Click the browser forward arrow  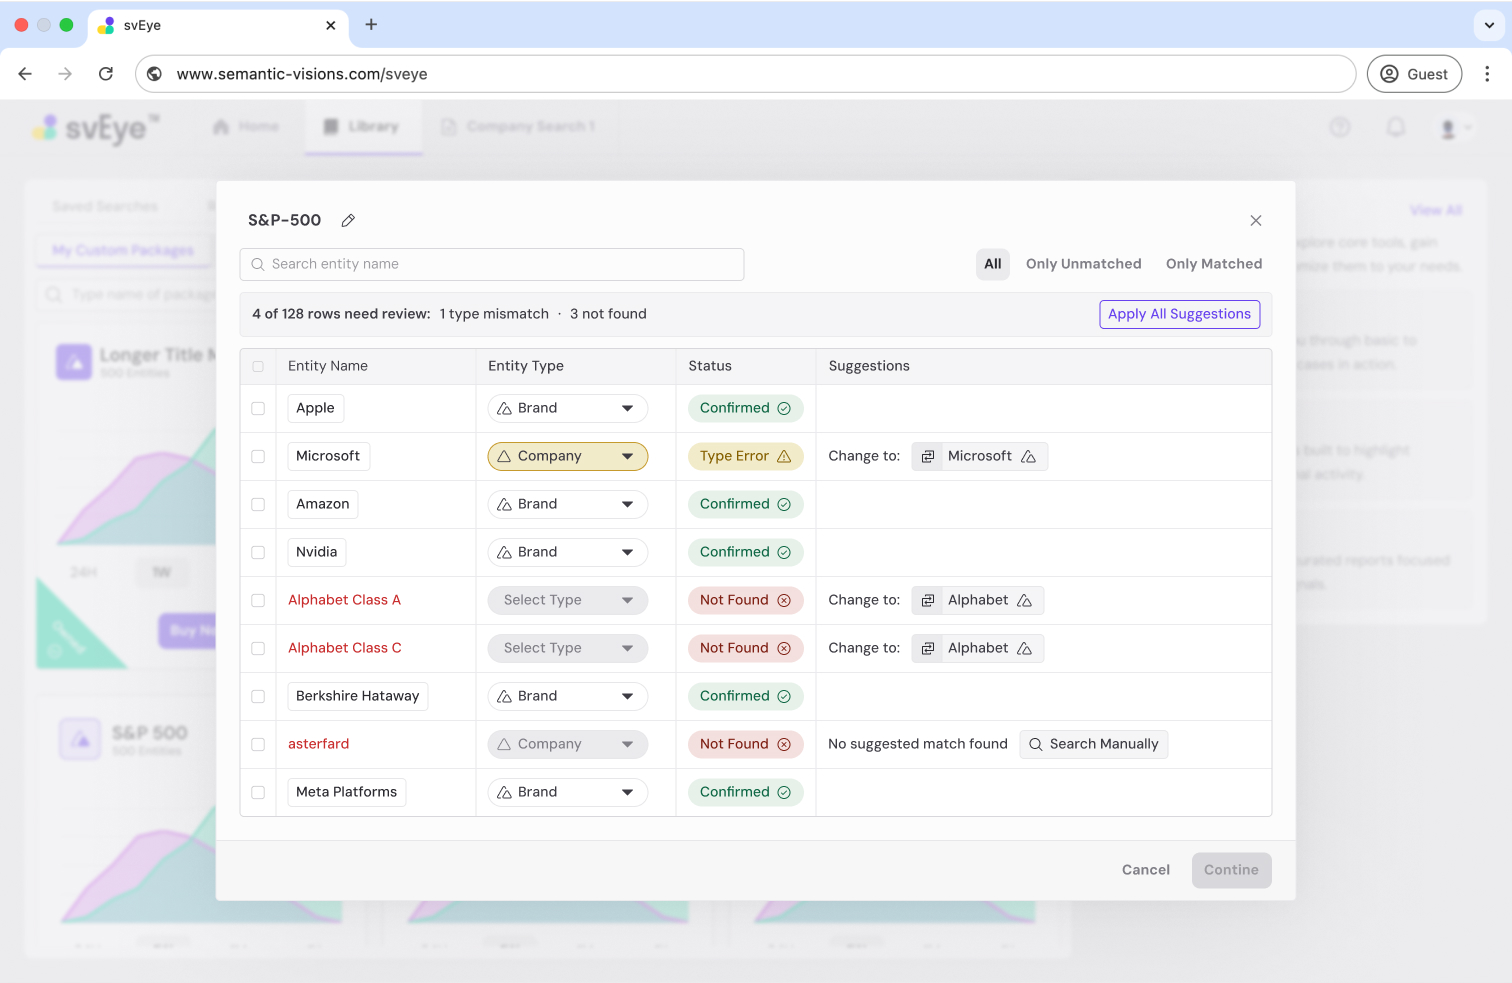65,74
